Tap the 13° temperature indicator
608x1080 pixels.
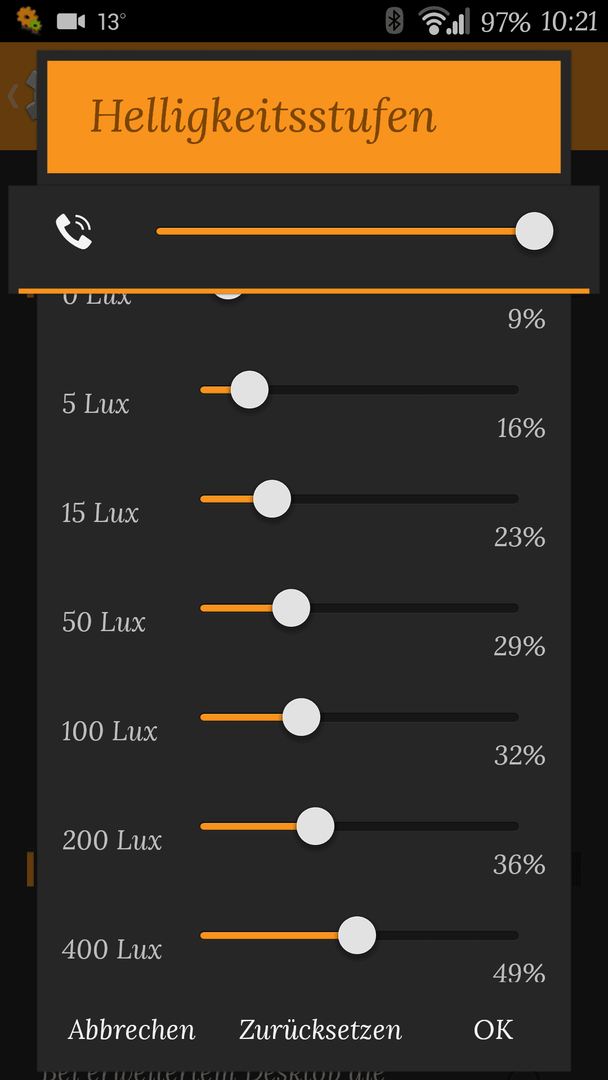tap(112, 22)
